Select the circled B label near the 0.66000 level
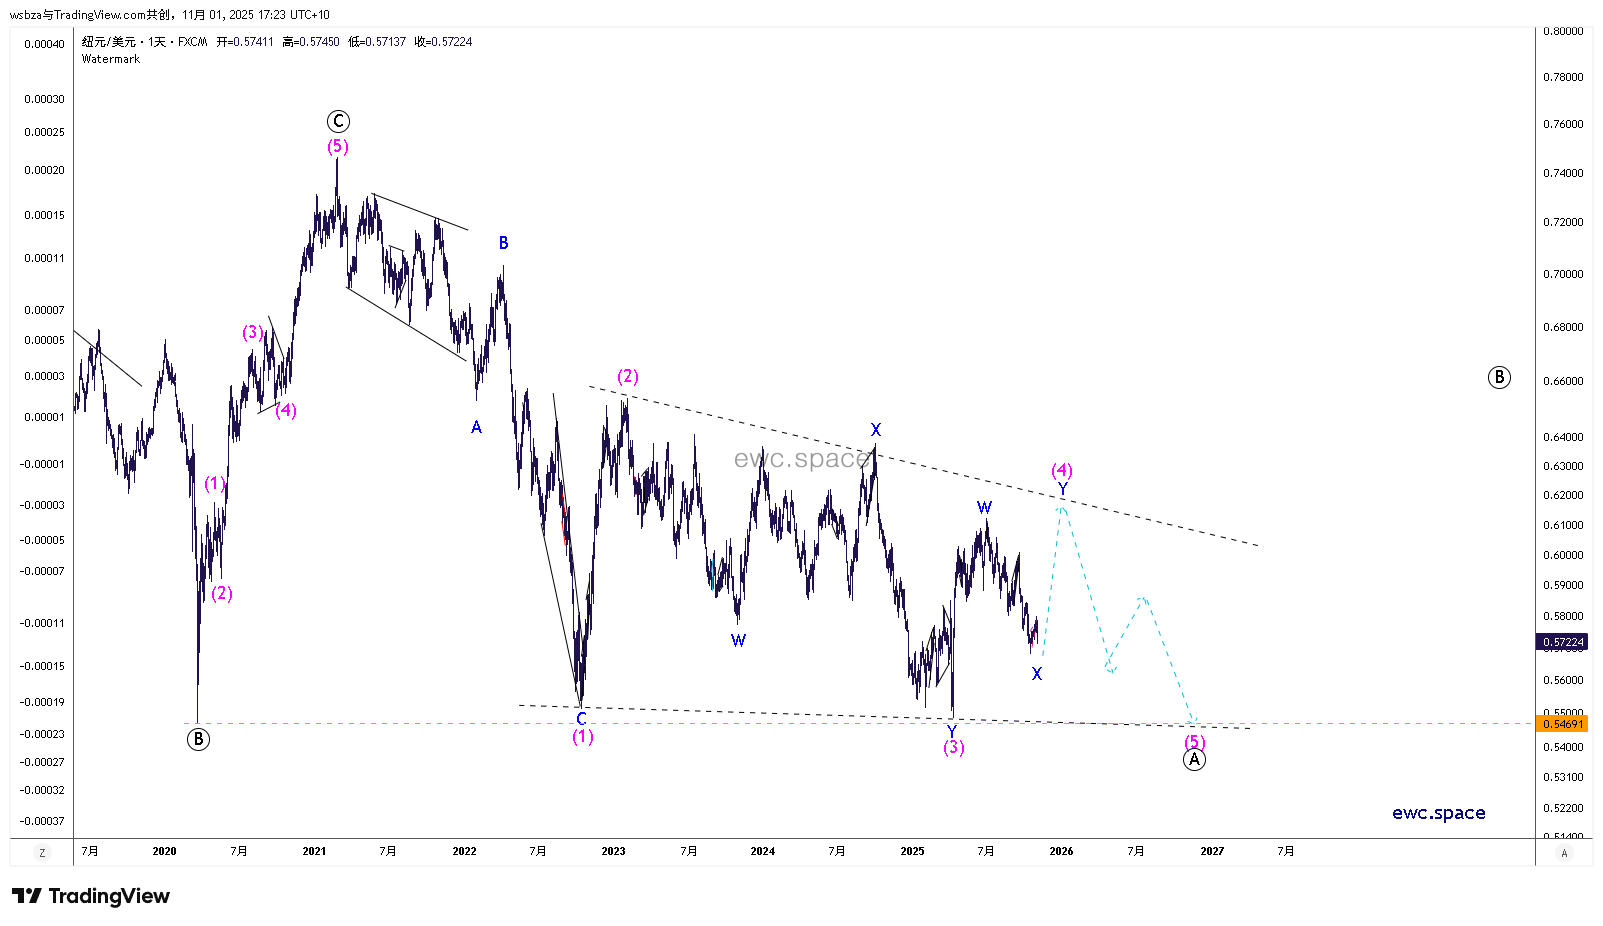 point(1498,377)
